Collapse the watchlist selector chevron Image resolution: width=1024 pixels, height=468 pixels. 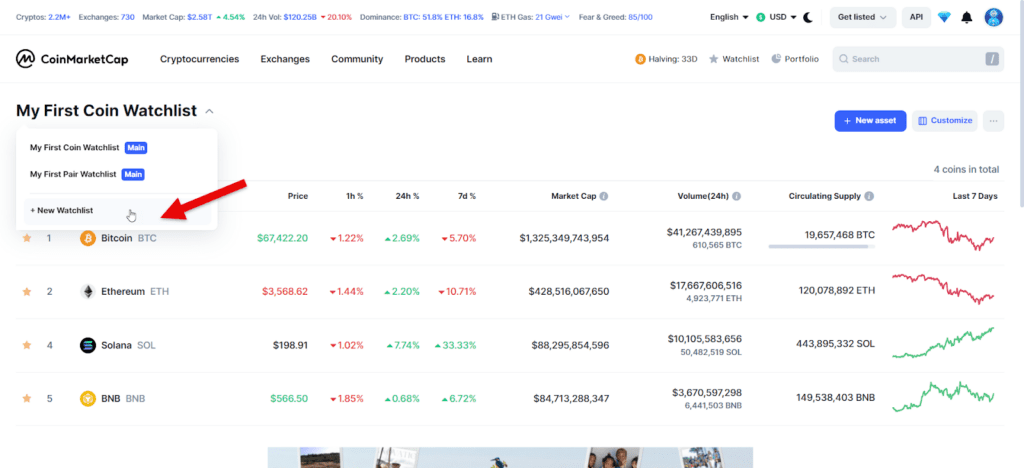(x=209, y=112)
